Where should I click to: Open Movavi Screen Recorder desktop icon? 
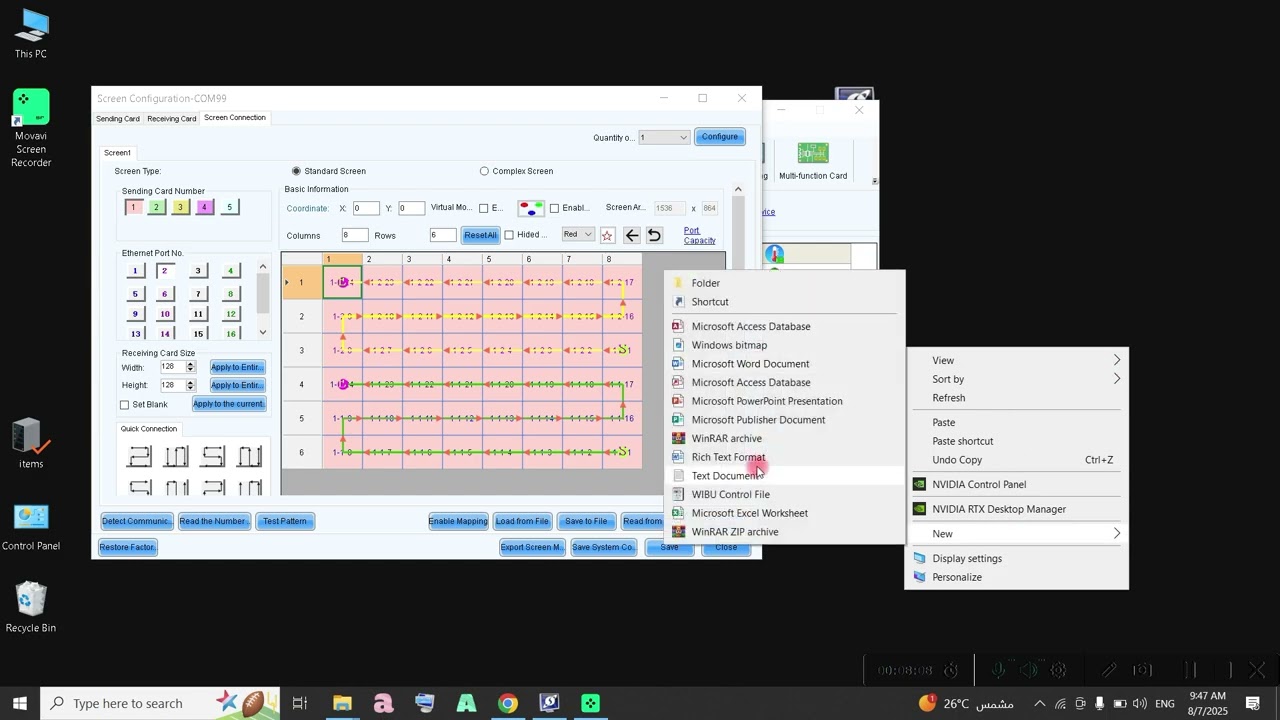click(31, 129)
